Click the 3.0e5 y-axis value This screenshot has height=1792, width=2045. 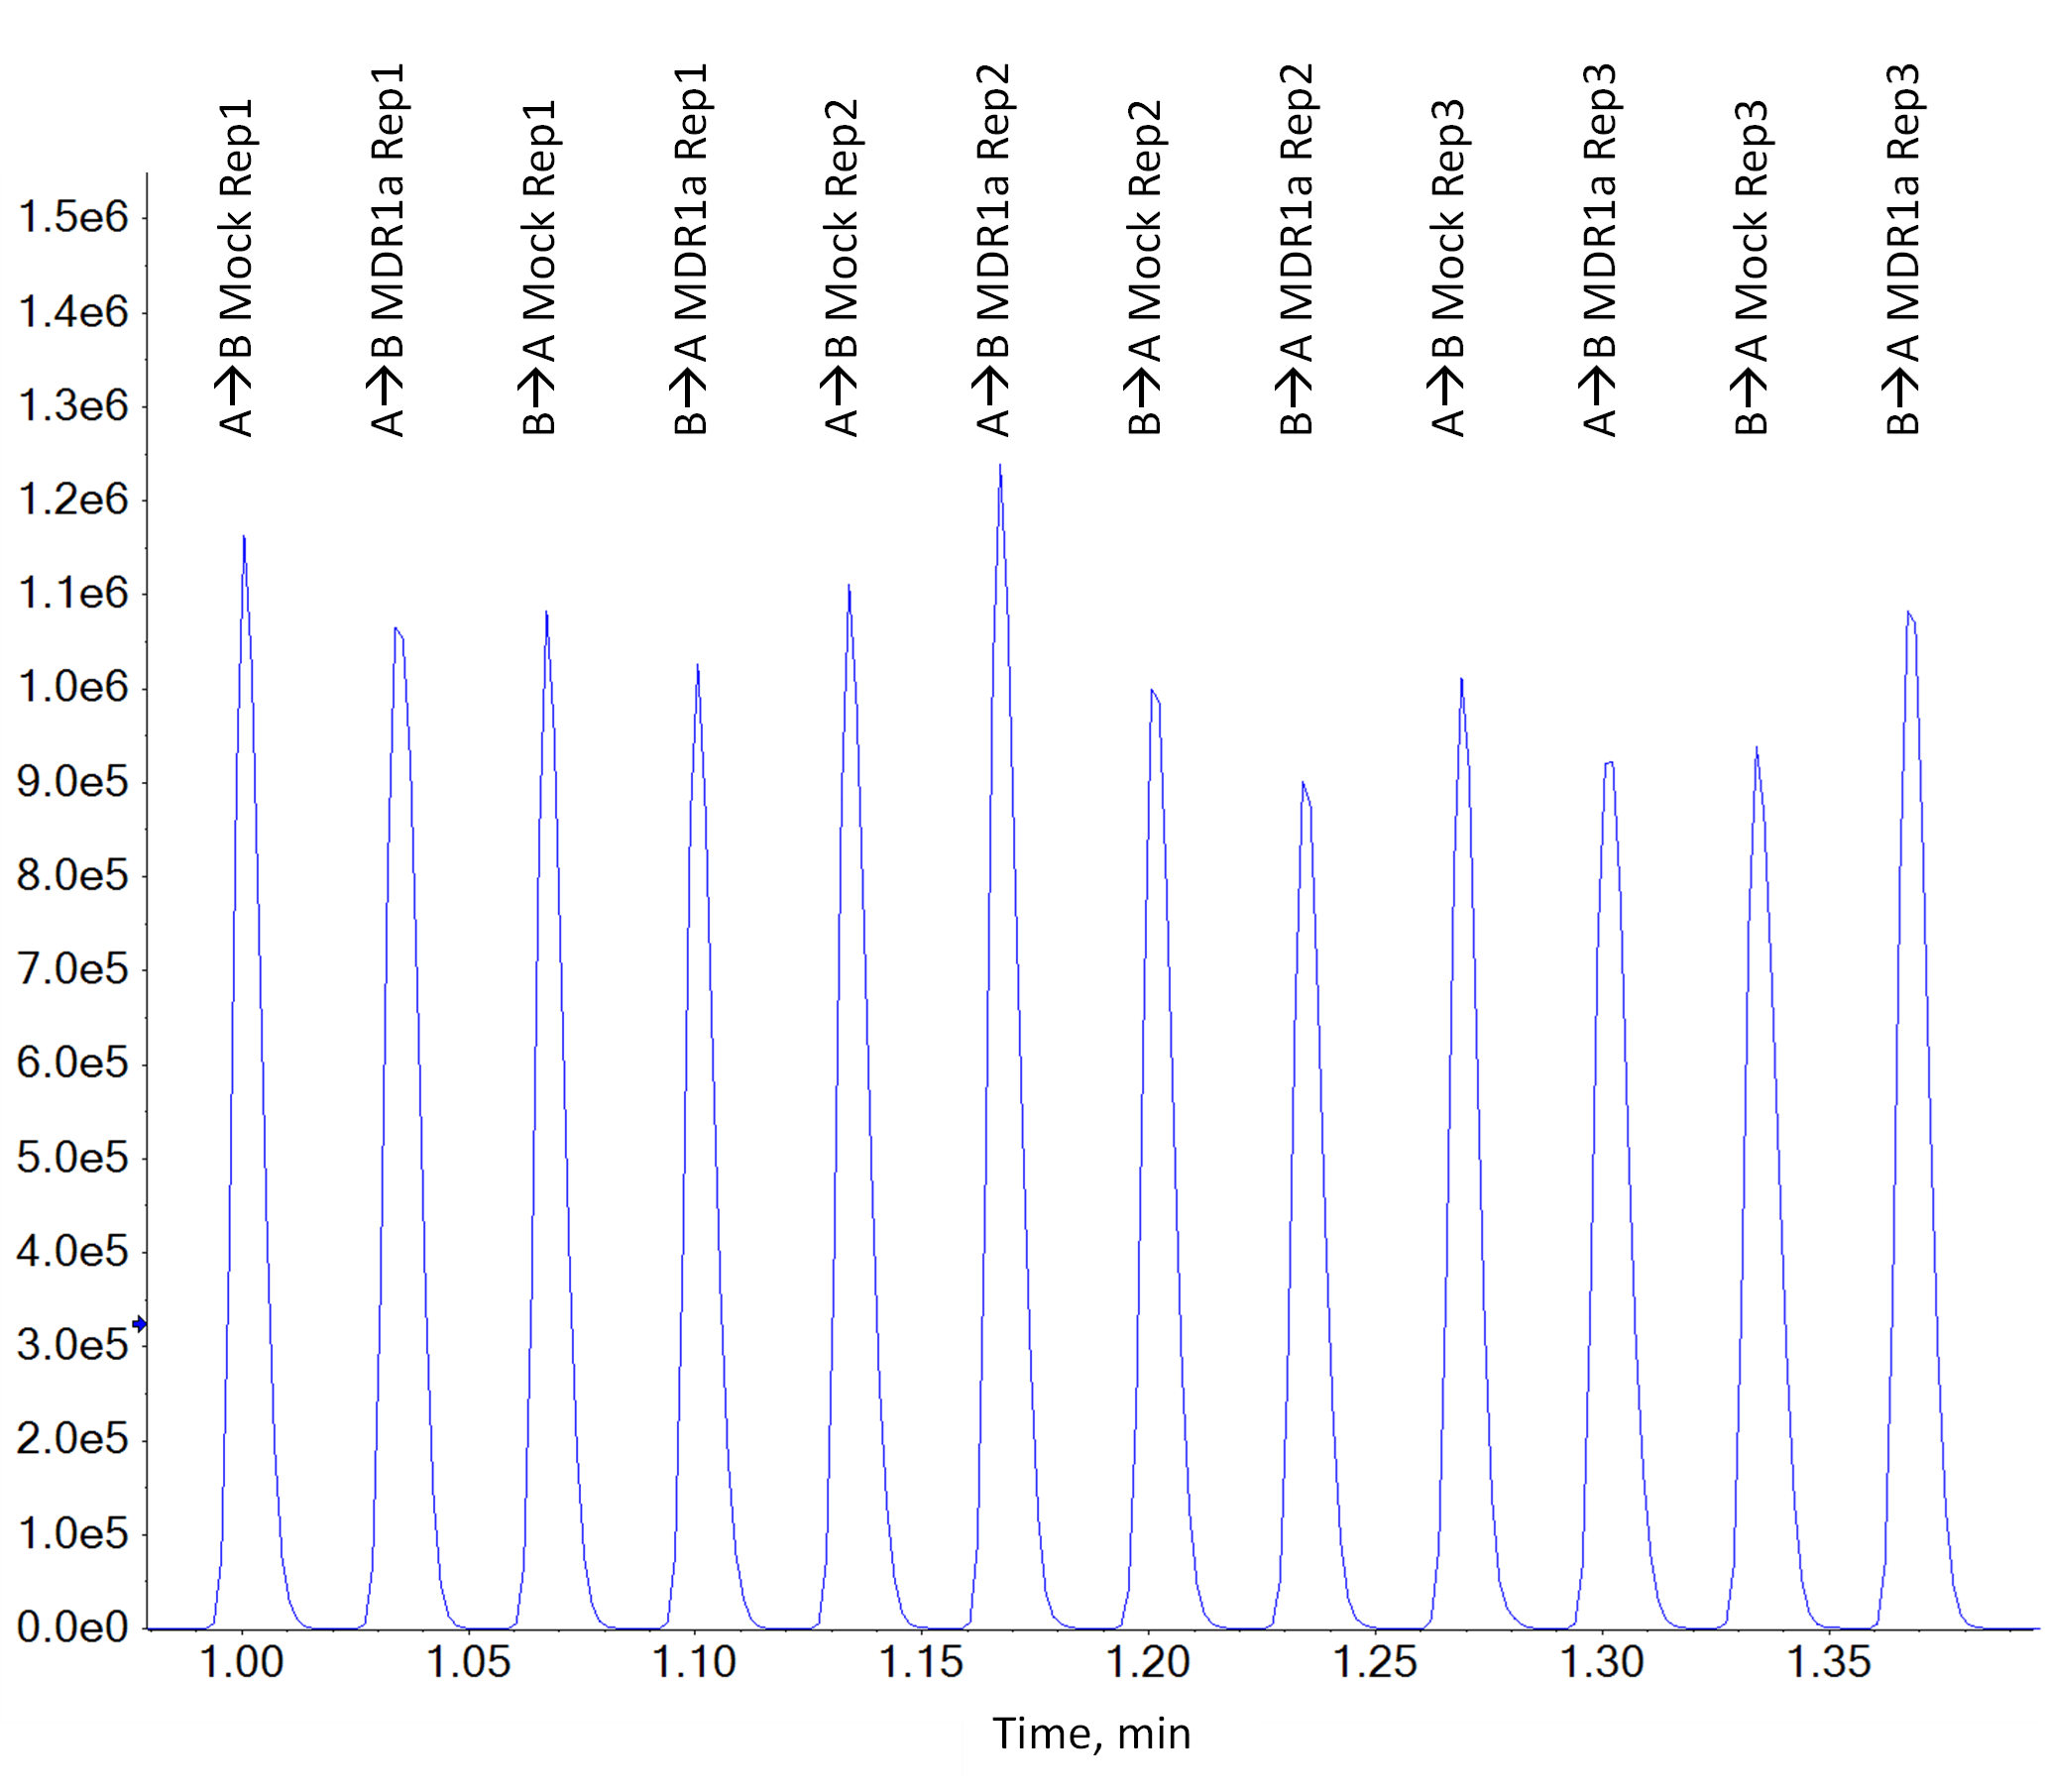(x=73, y=1346)
